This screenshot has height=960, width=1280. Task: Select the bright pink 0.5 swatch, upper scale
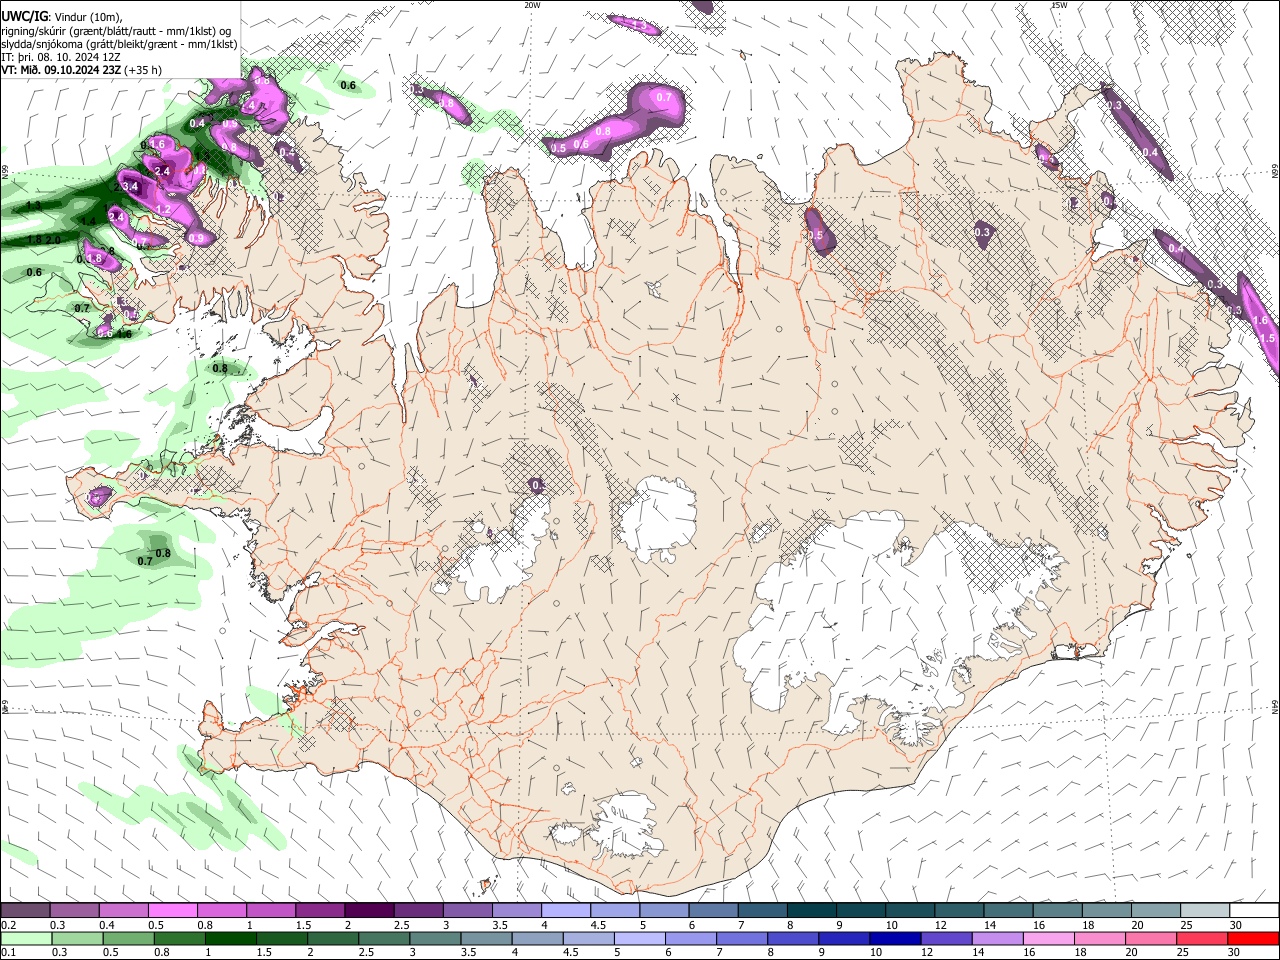pos(172,910)
